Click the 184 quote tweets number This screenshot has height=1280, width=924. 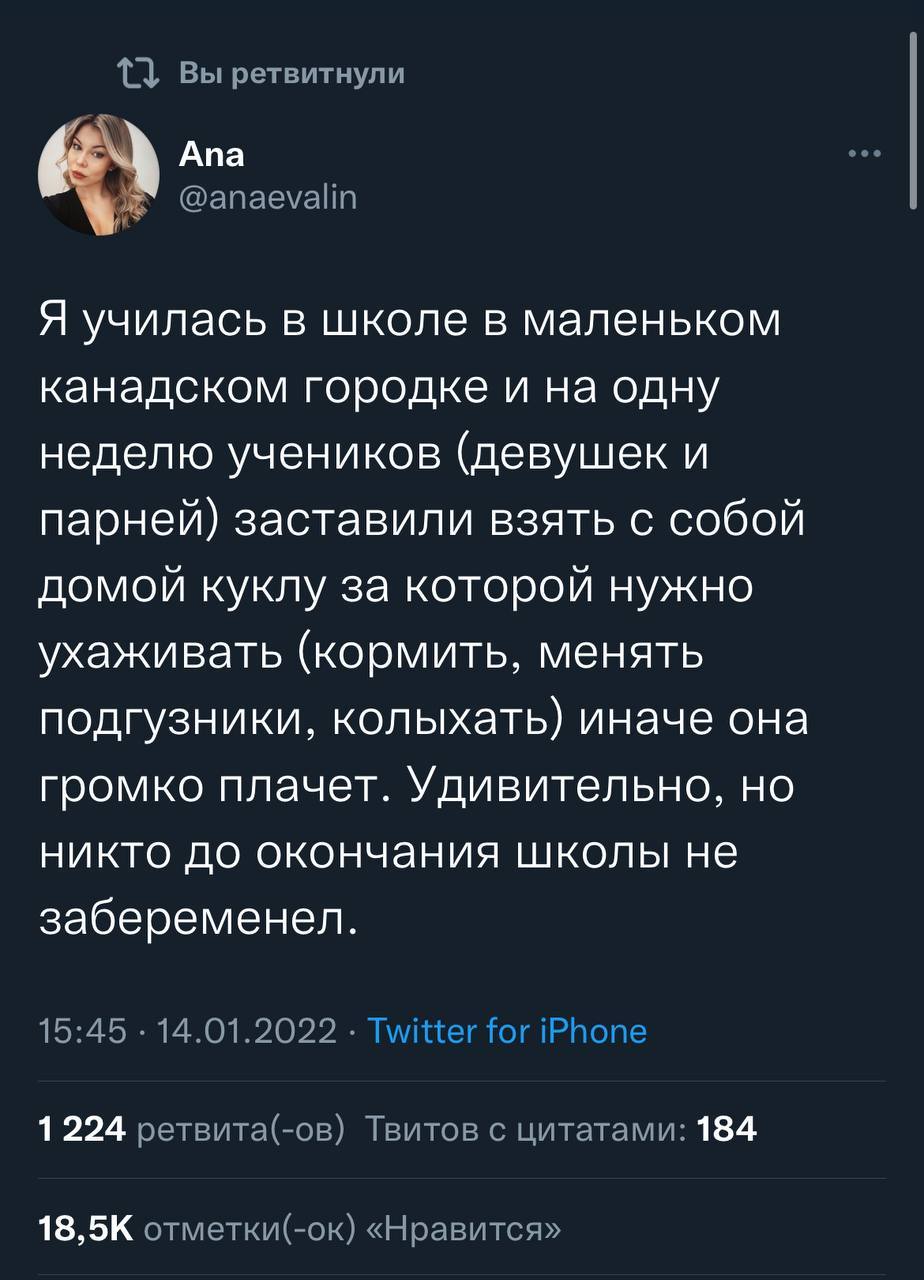[728, 1129]
